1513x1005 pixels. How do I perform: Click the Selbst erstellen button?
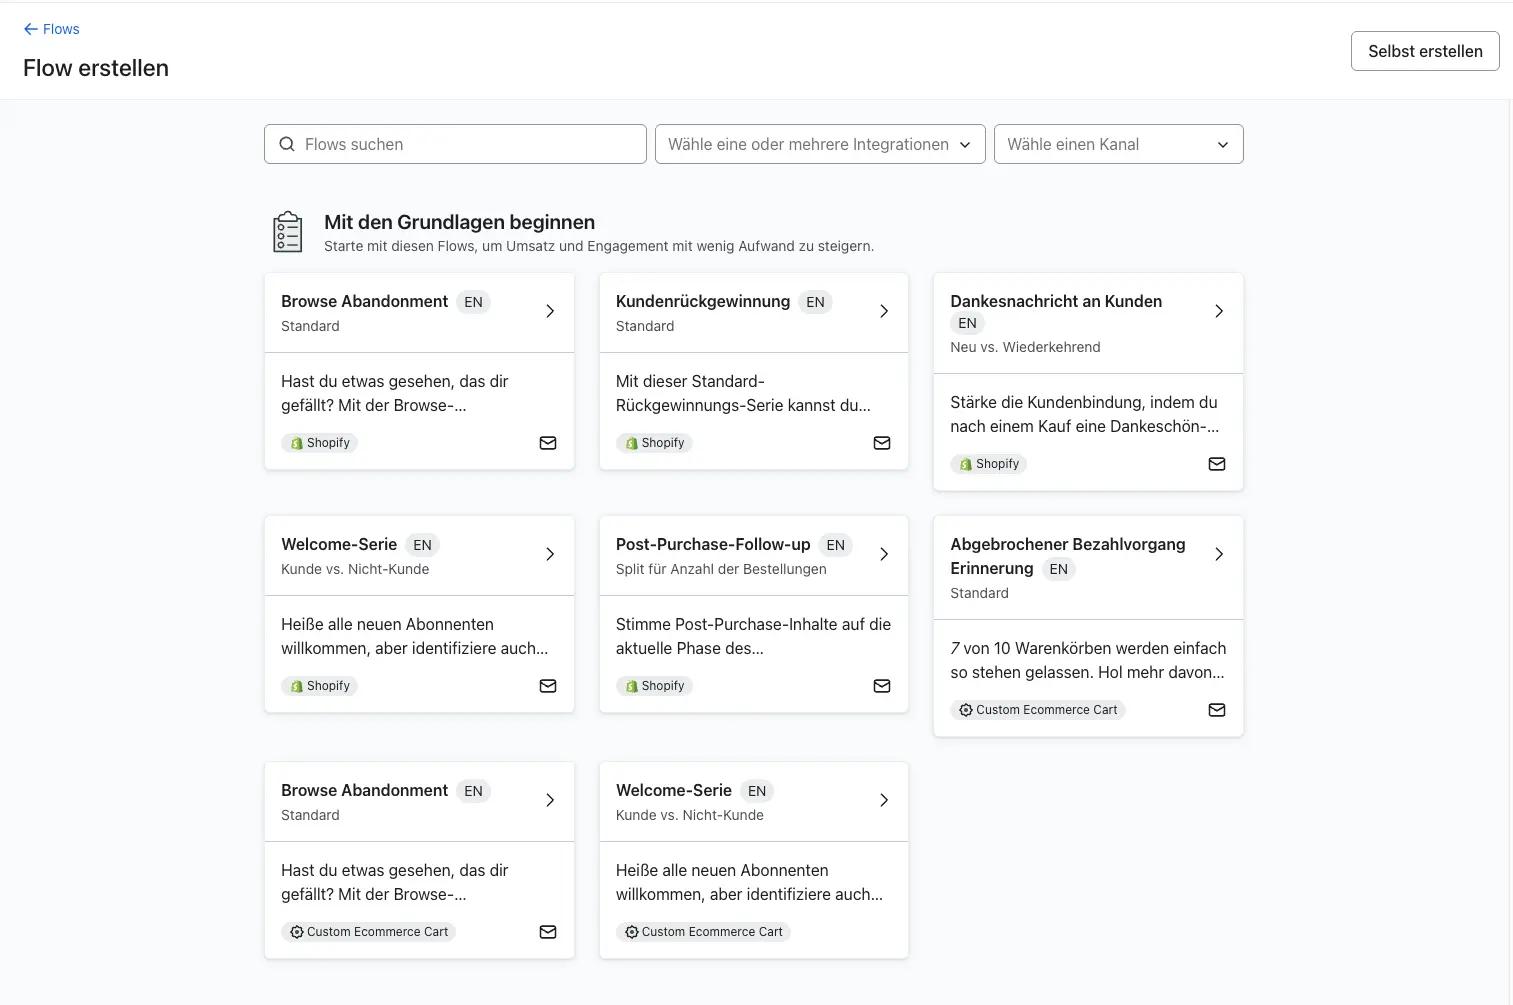(x=1424, y=51)
